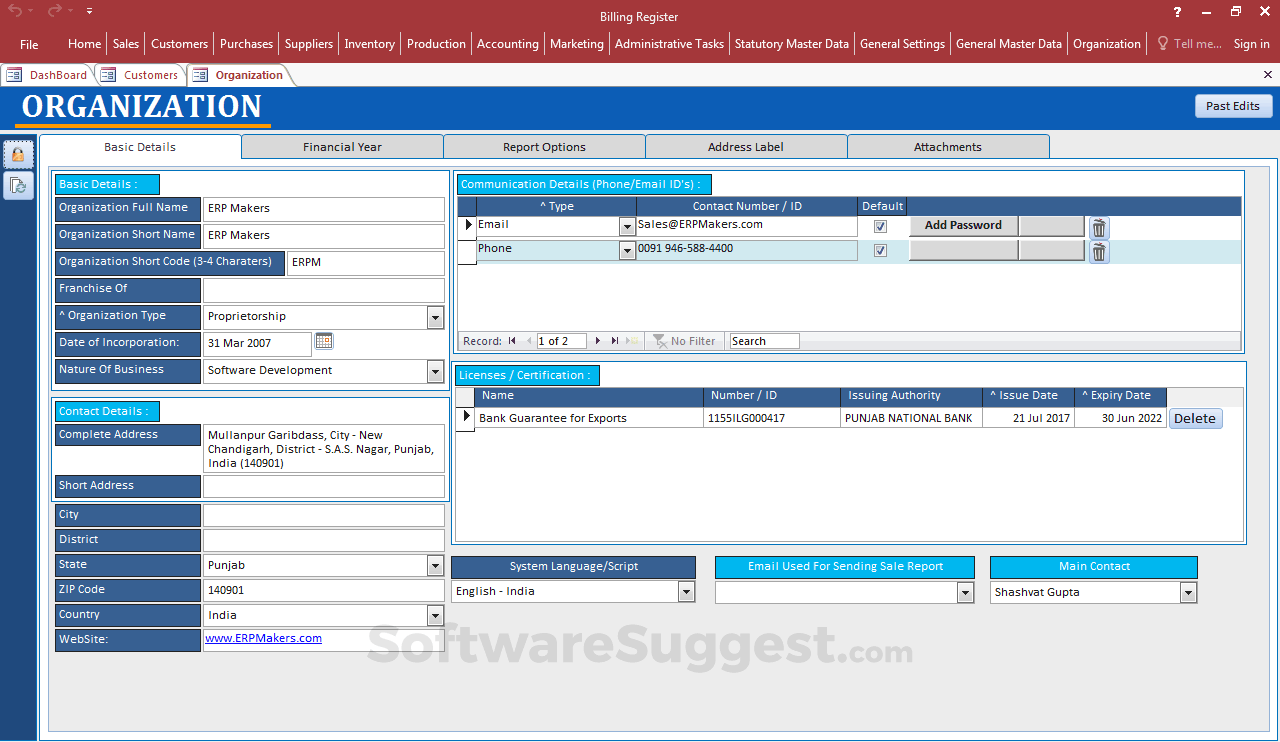Open the Address Label tab

tap(746, 147)
